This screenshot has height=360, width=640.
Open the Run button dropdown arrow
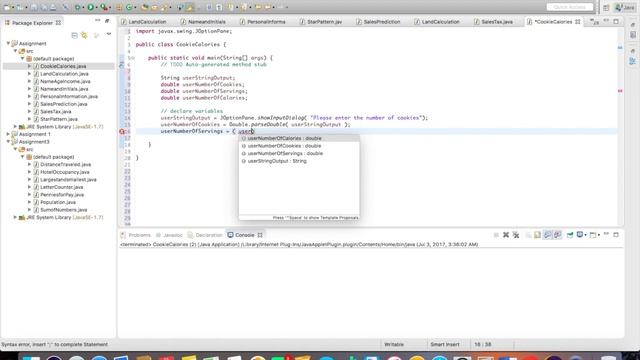coord(96,7)
